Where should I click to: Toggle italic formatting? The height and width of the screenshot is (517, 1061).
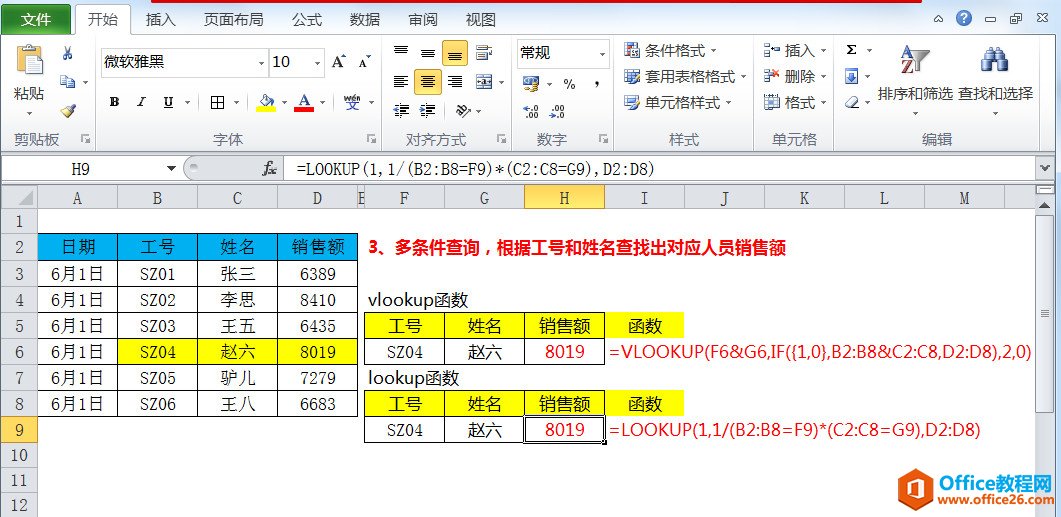tap(141, 102)
